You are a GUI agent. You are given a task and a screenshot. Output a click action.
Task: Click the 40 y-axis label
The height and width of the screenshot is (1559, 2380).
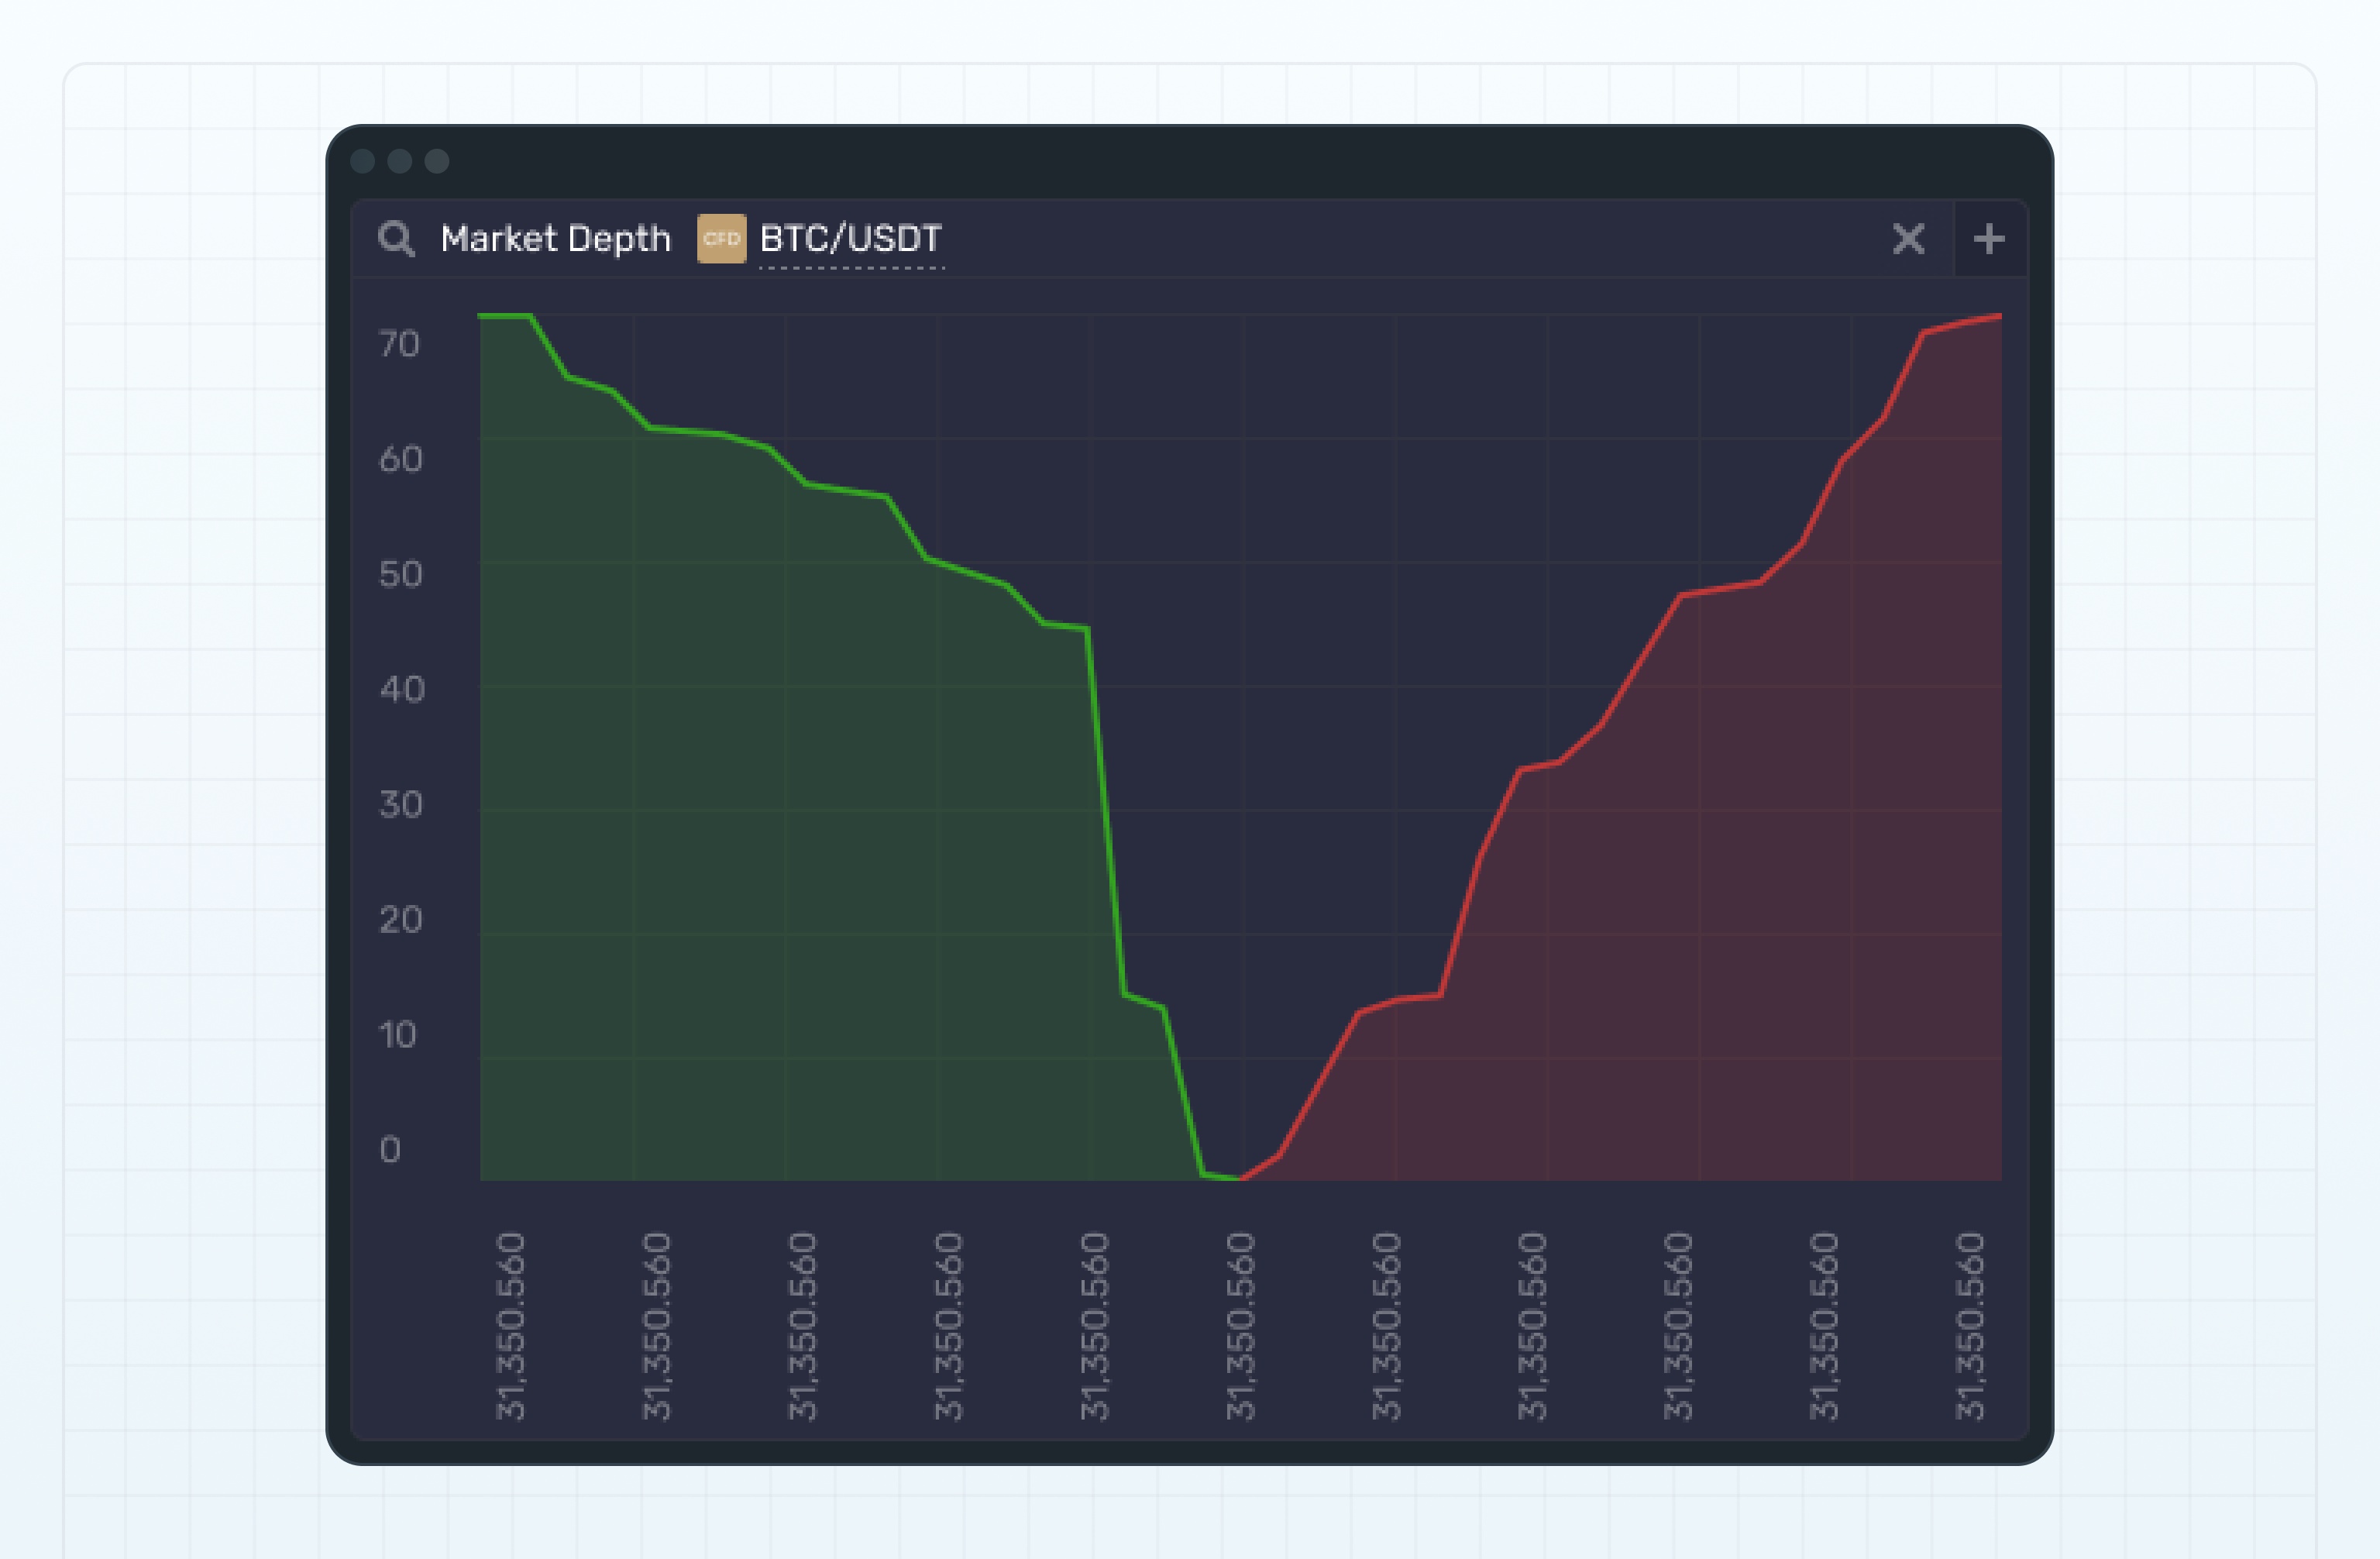(401, 689)
